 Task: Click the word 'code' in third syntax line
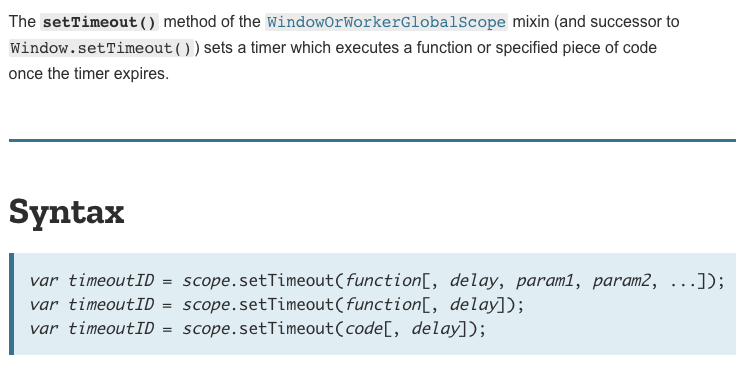[364, 328]
